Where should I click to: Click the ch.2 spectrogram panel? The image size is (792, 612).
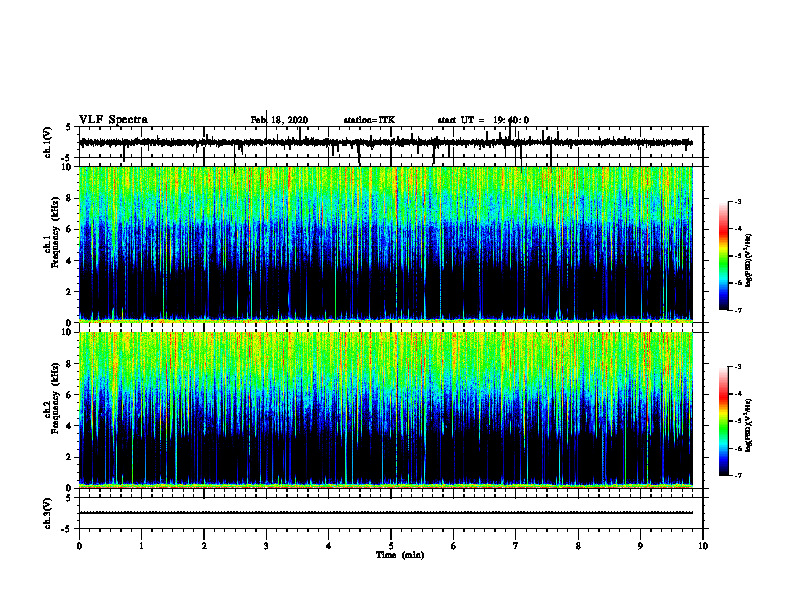[386, 410]
